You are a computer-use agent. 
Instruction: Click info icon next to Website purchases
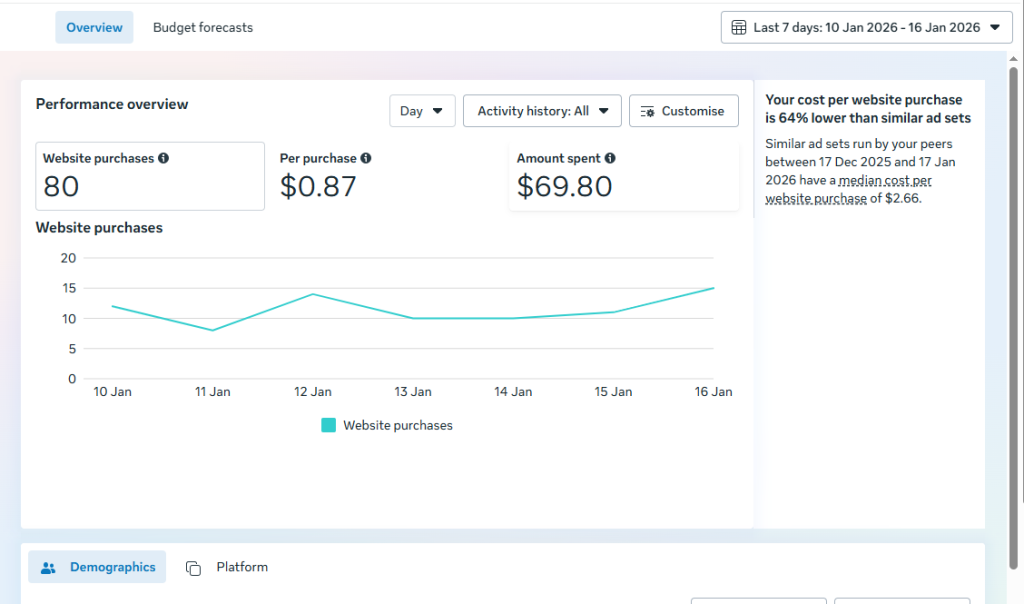[x=163, y=158]
